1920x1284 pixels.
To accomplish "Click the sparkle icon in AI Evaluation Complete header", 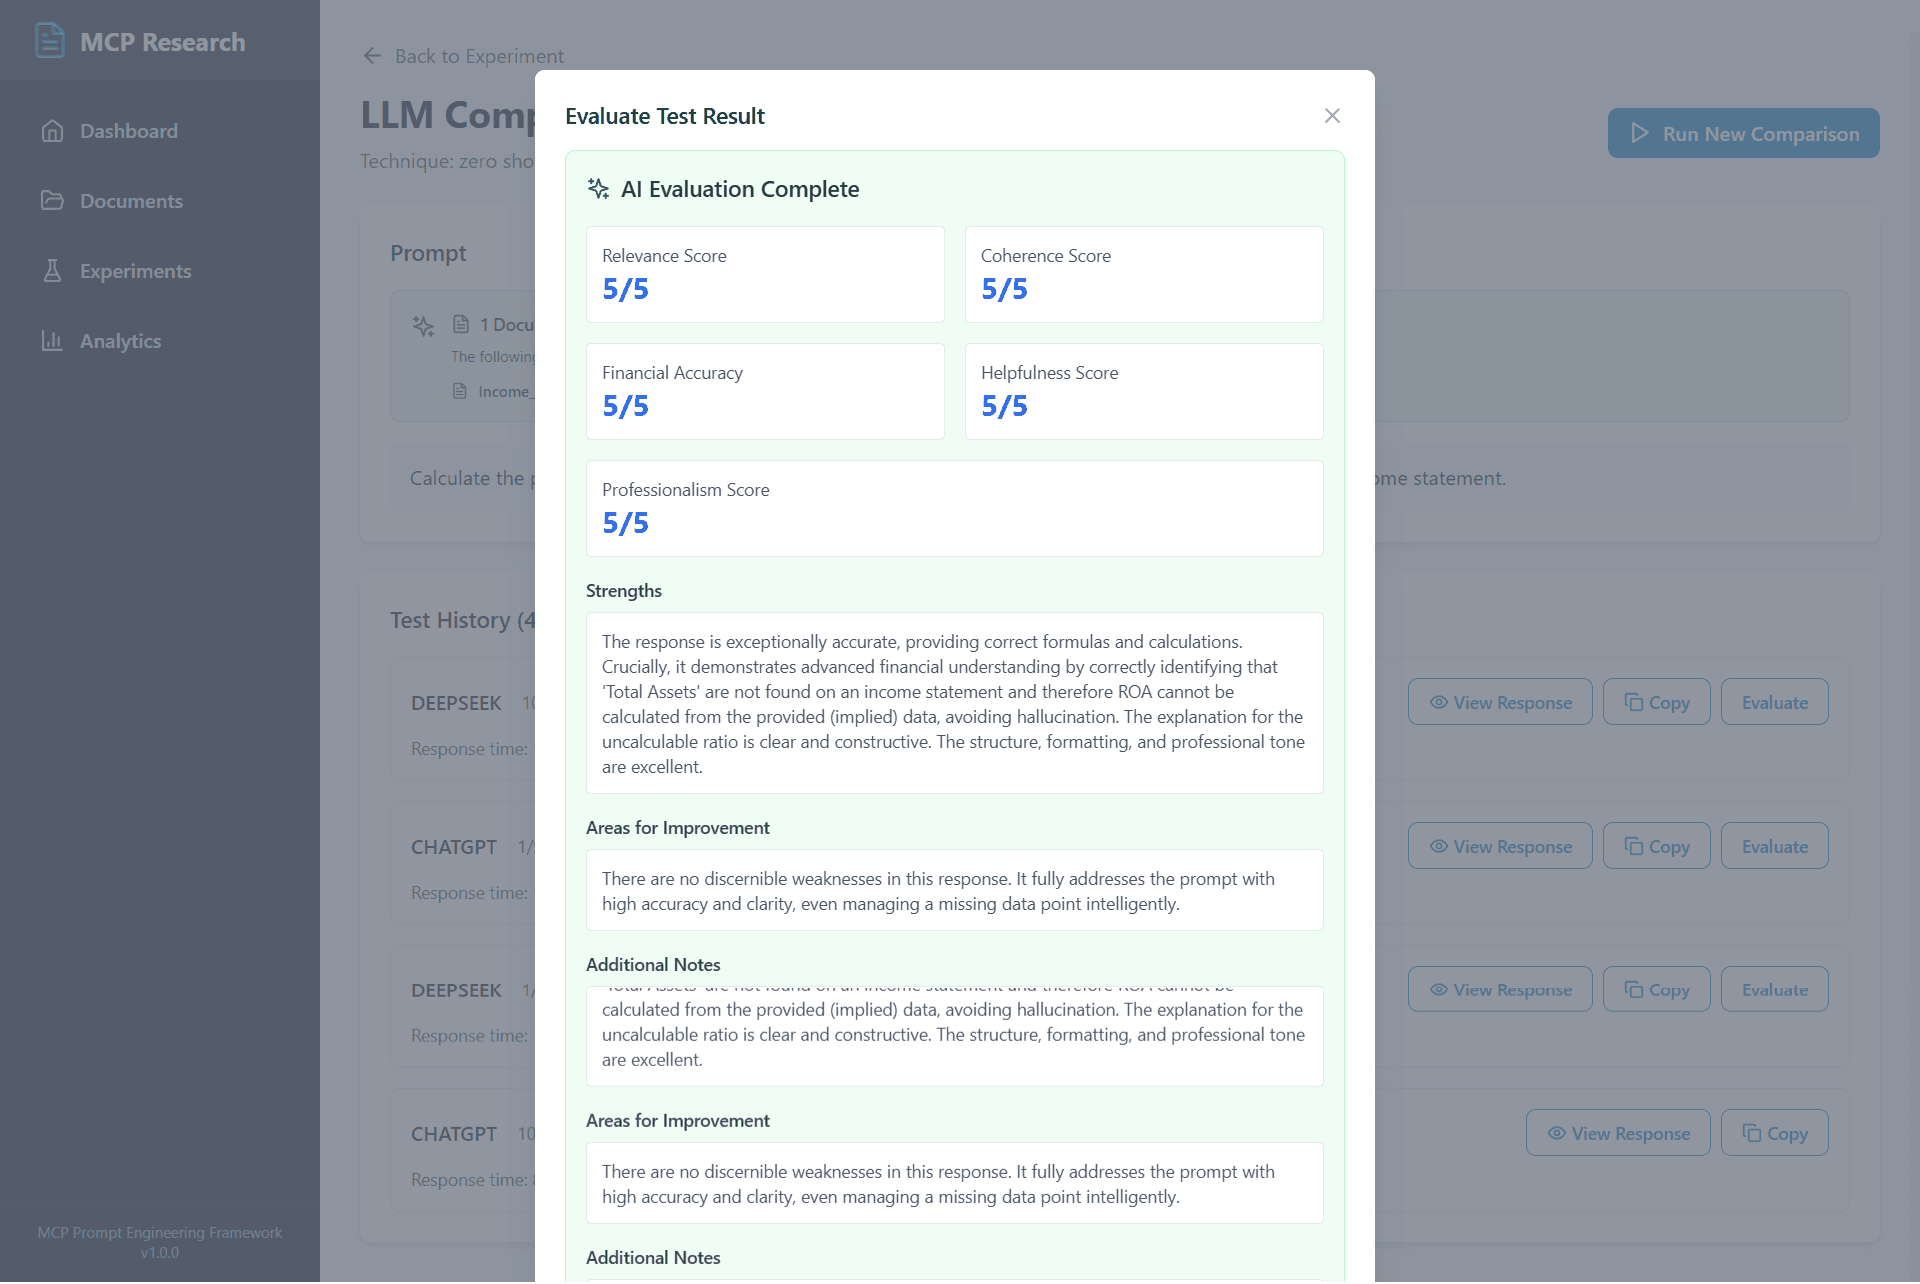I will pos(598,189).
